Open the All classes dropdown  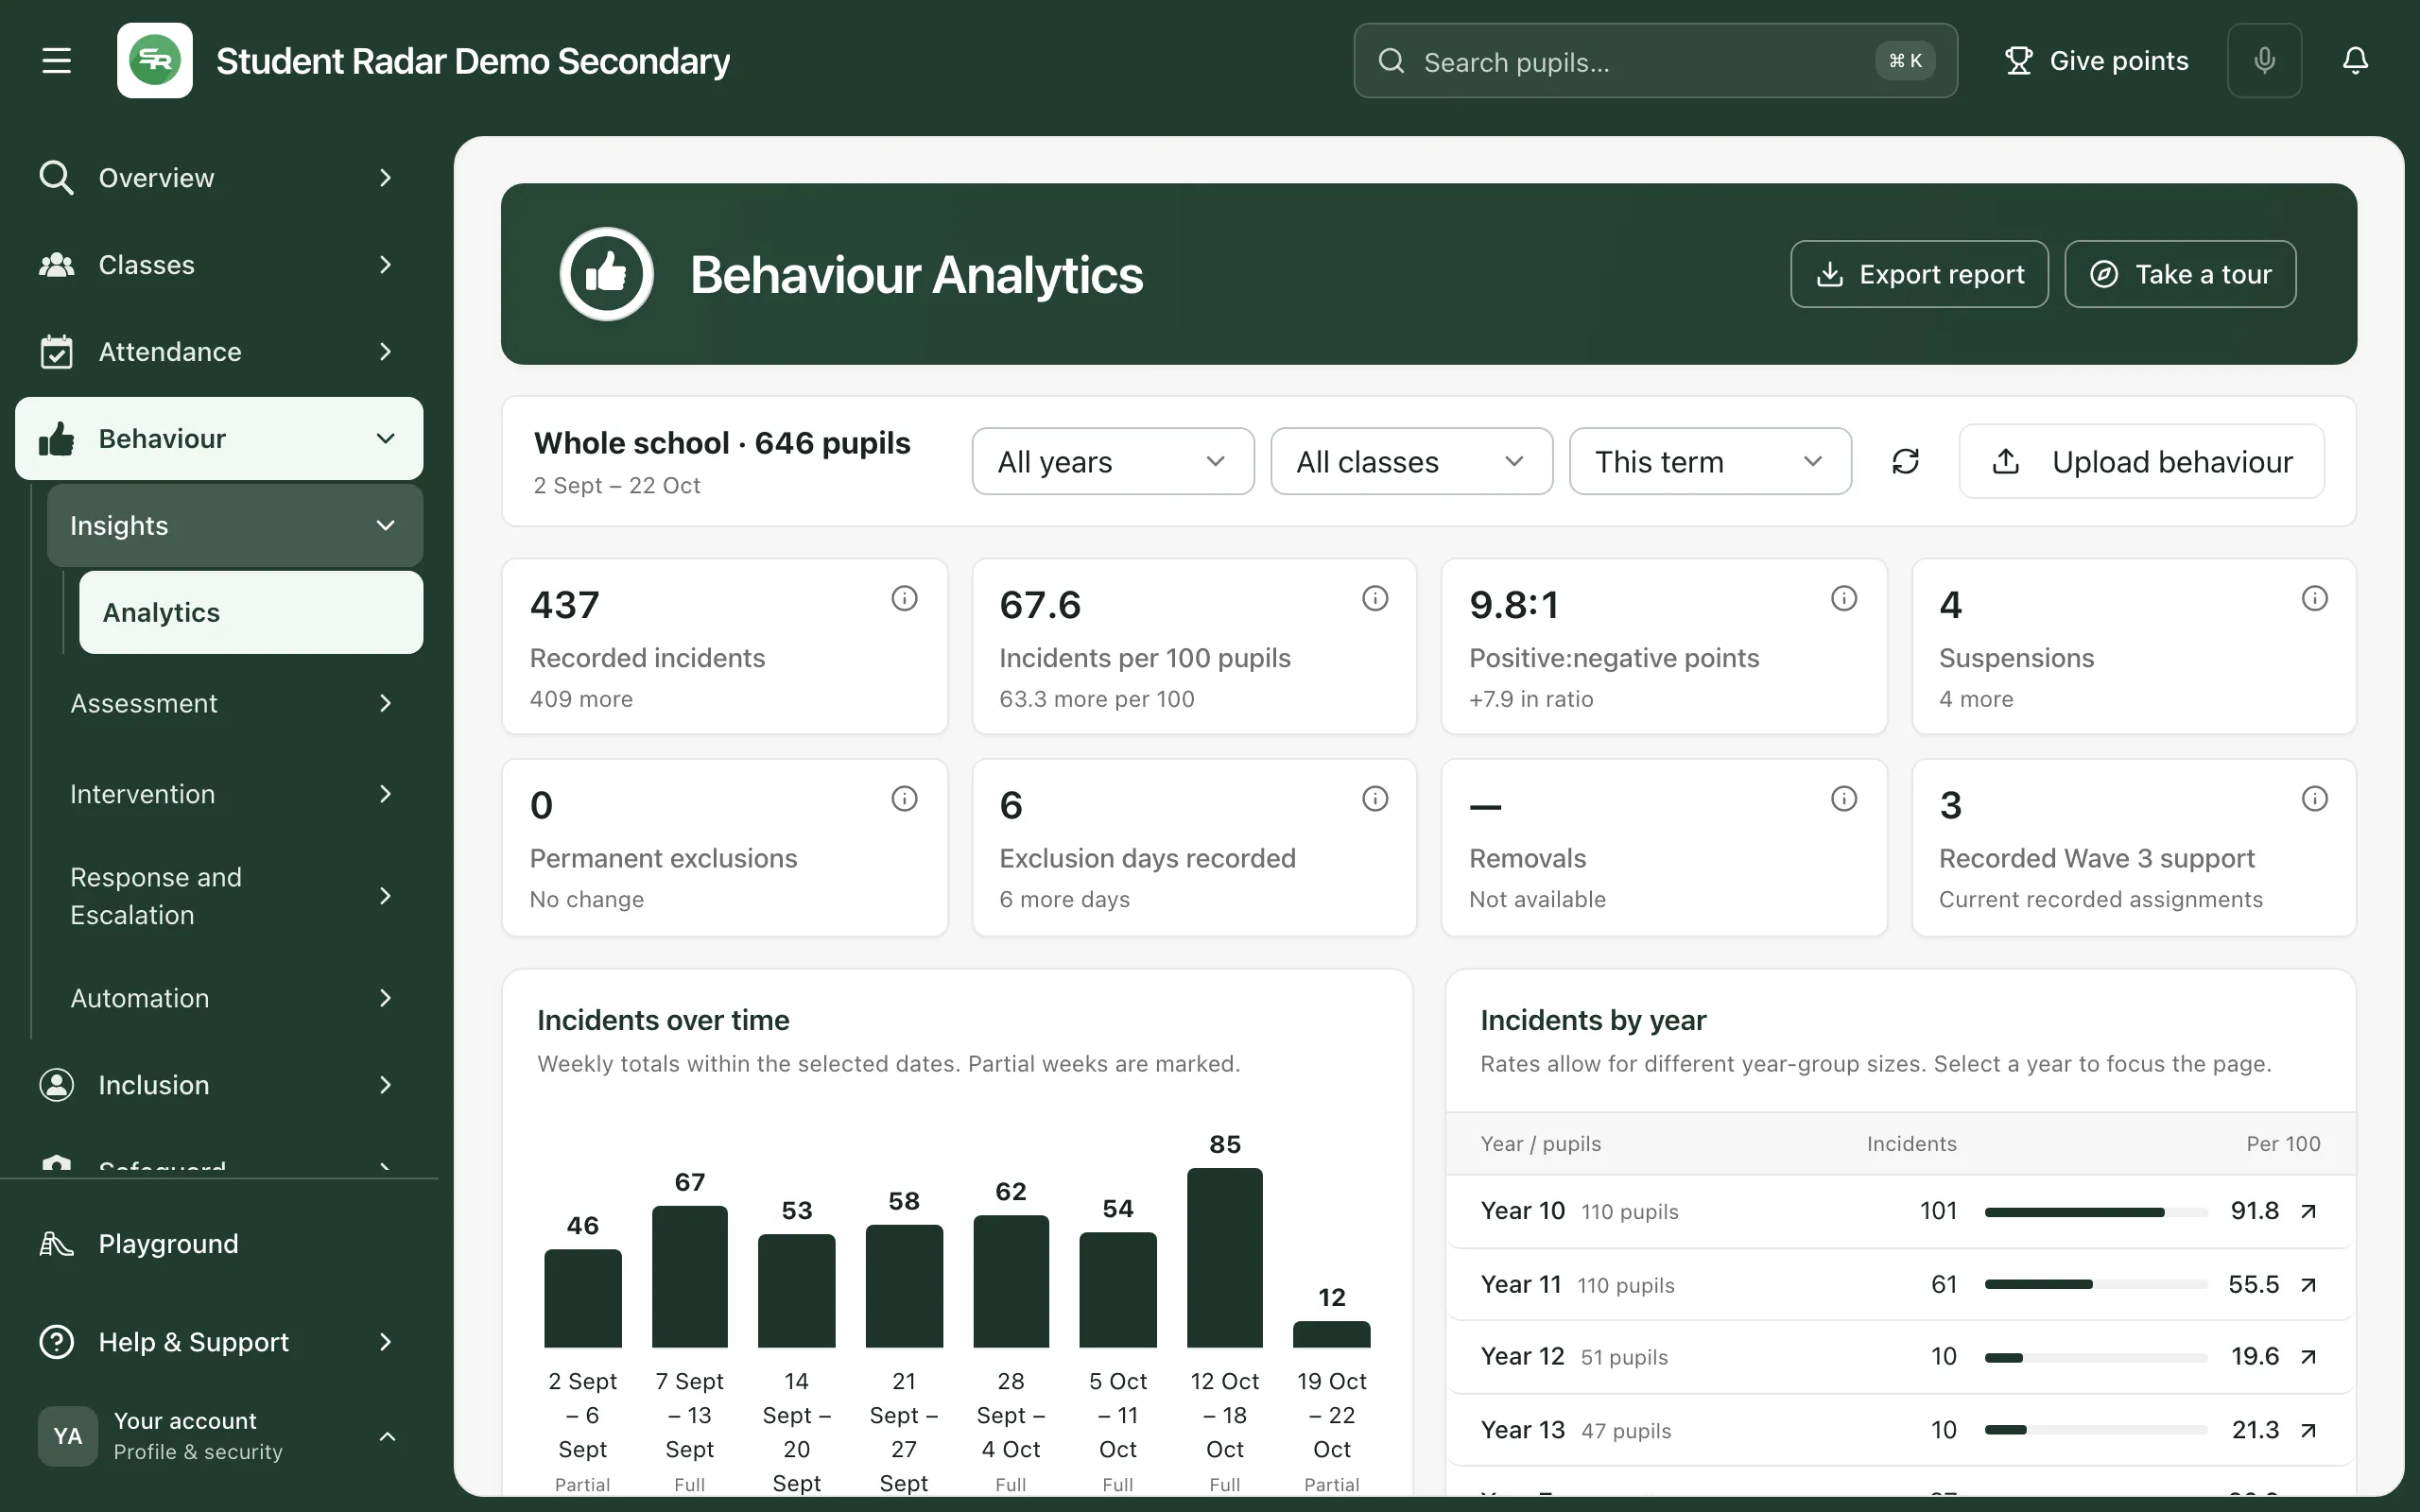tap(1411, 461)
